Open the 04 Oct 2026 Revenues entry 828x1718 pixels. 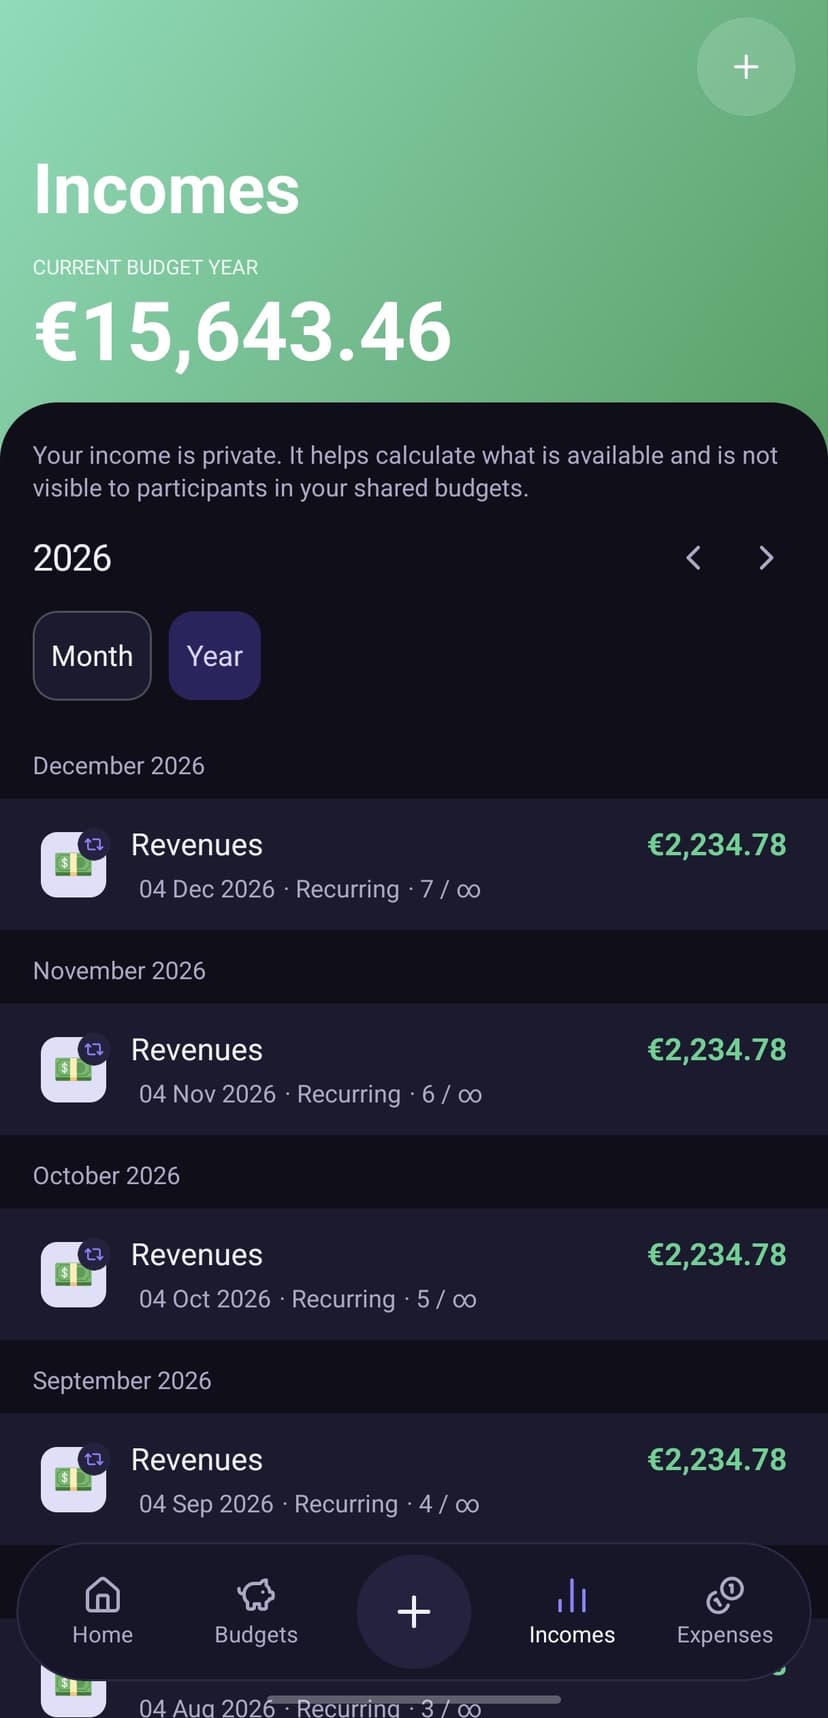pos(414,1274)
